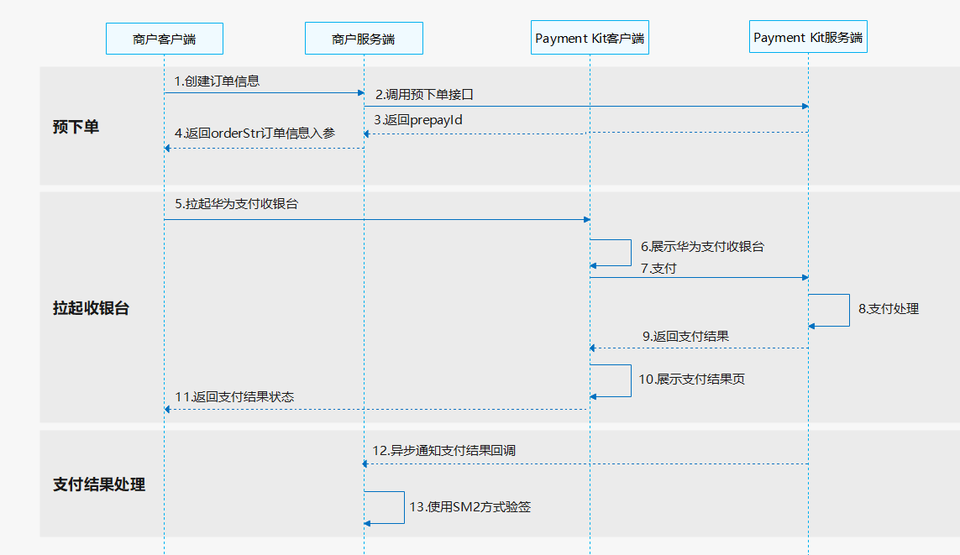The image size is (960, 555).
Task: Click step 3 返回prepayId label
Action: click(418, 120)
